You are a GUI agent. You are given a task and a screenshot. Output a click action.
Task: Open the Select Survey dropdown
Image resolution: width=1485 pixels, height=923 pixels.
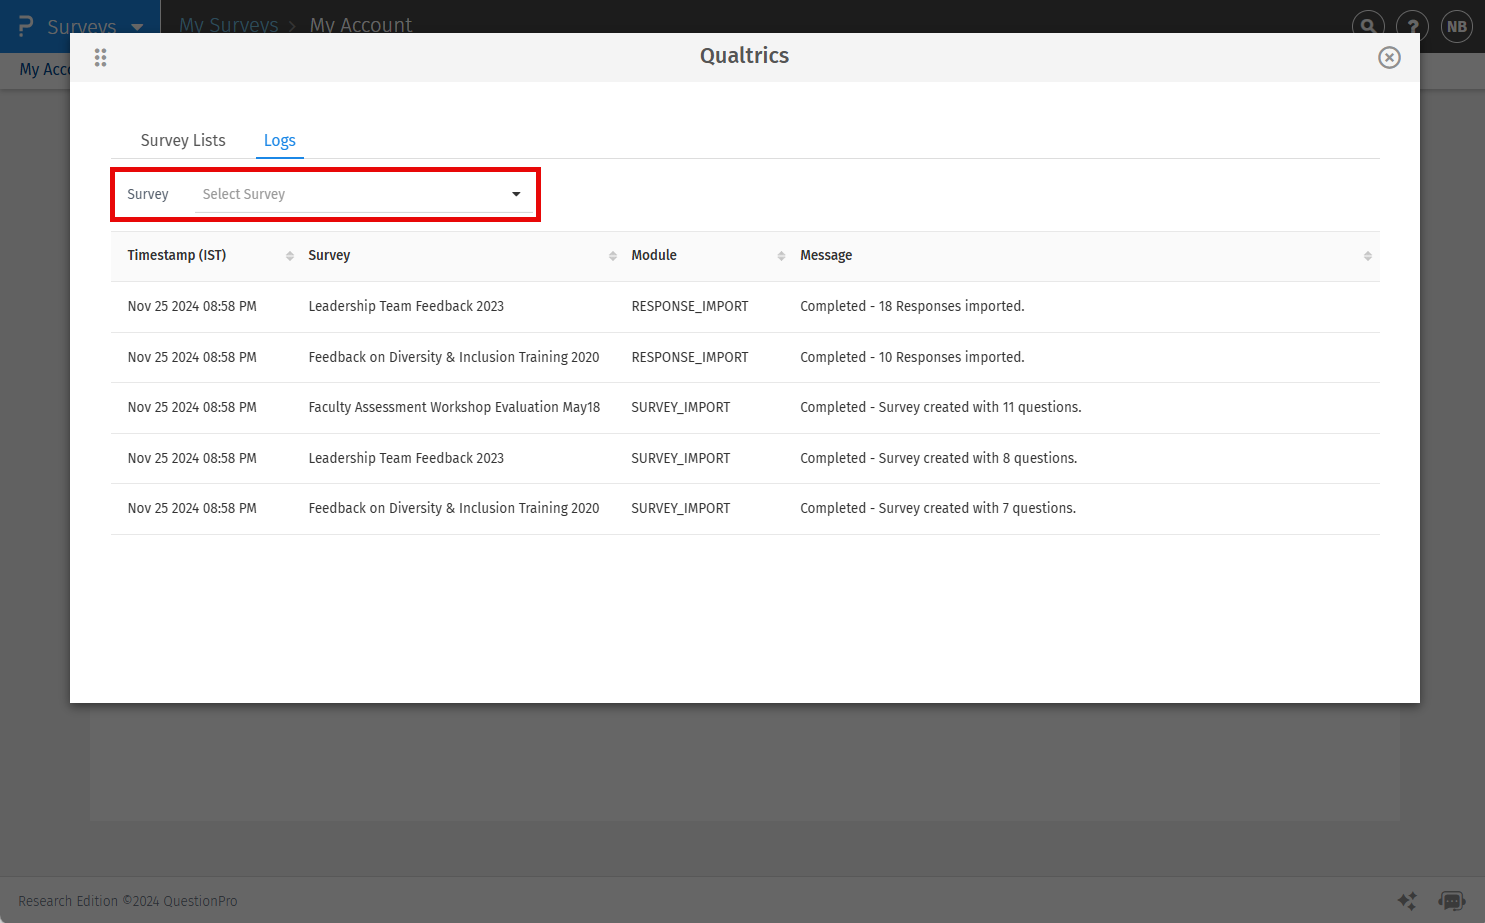(x=362, y=194)
